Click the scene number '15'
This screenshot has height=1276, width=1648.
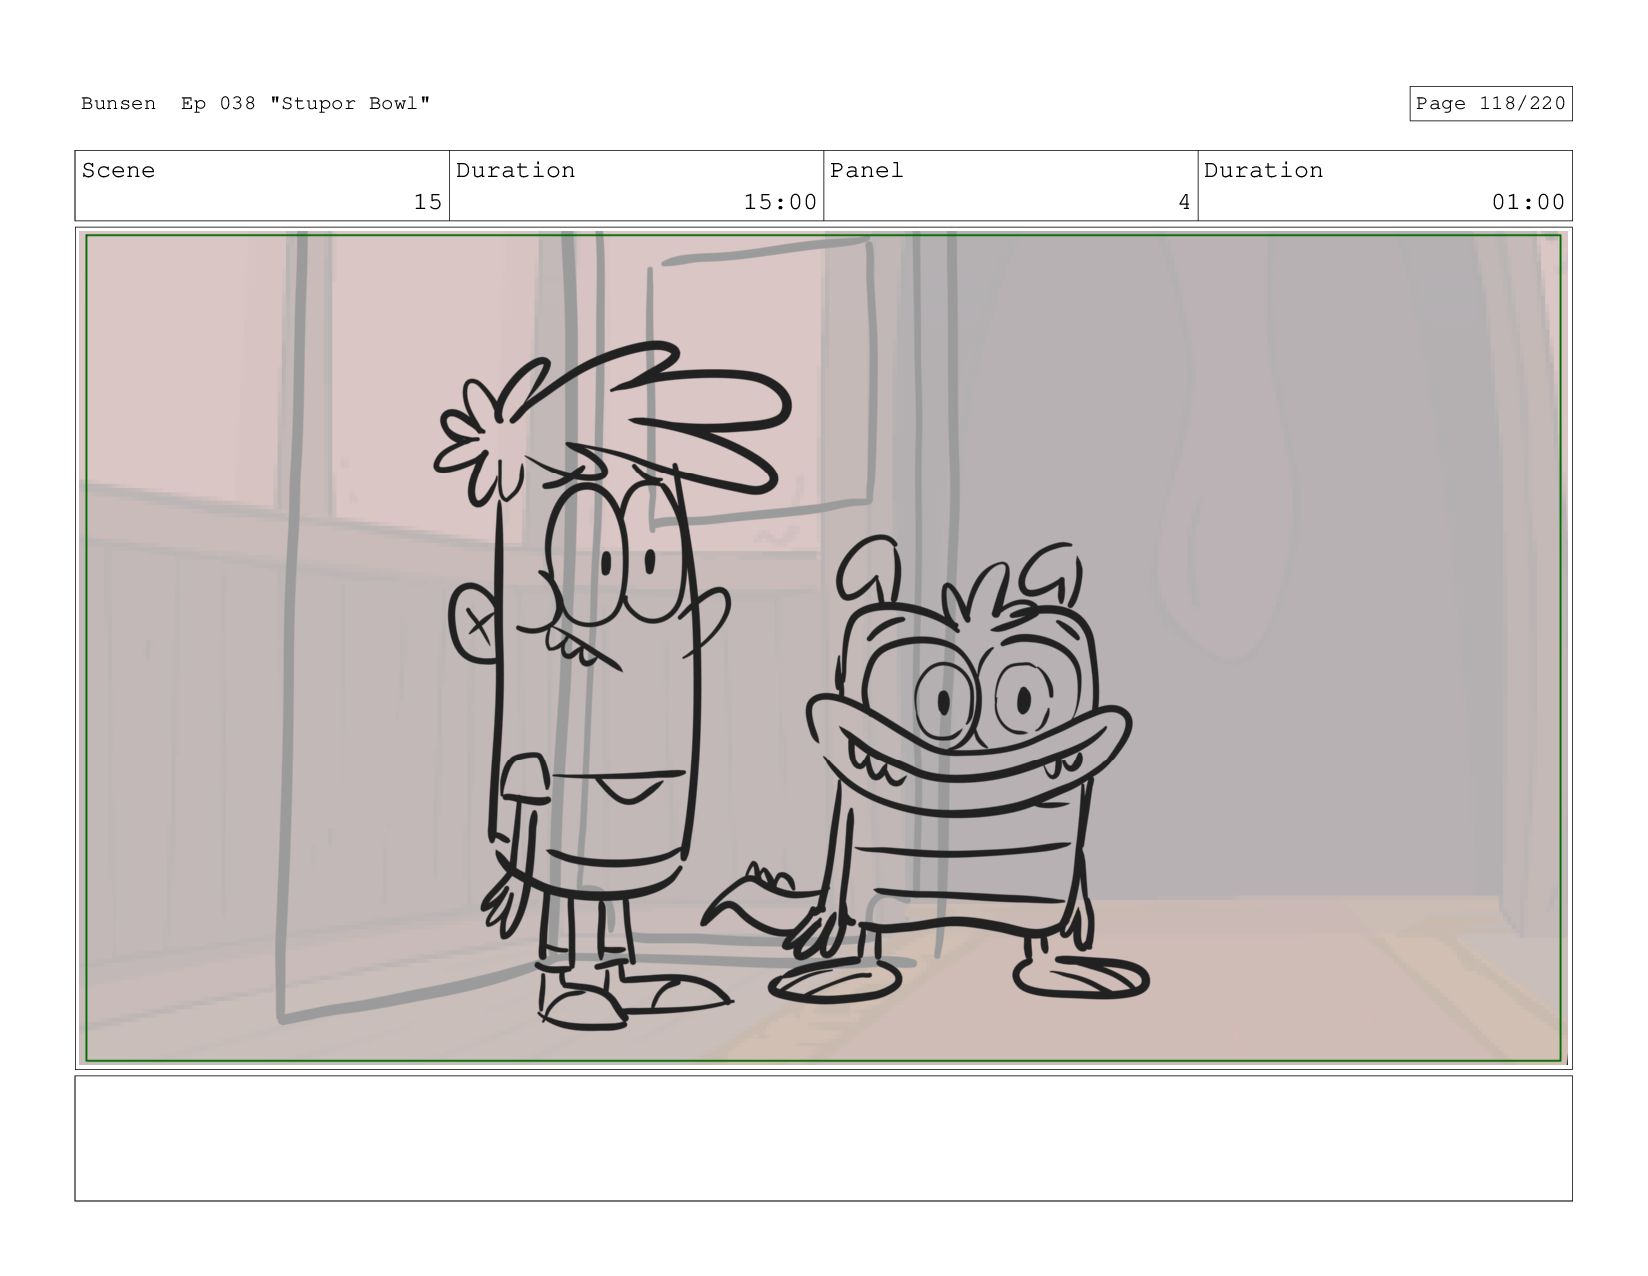(x=427, y=202)
